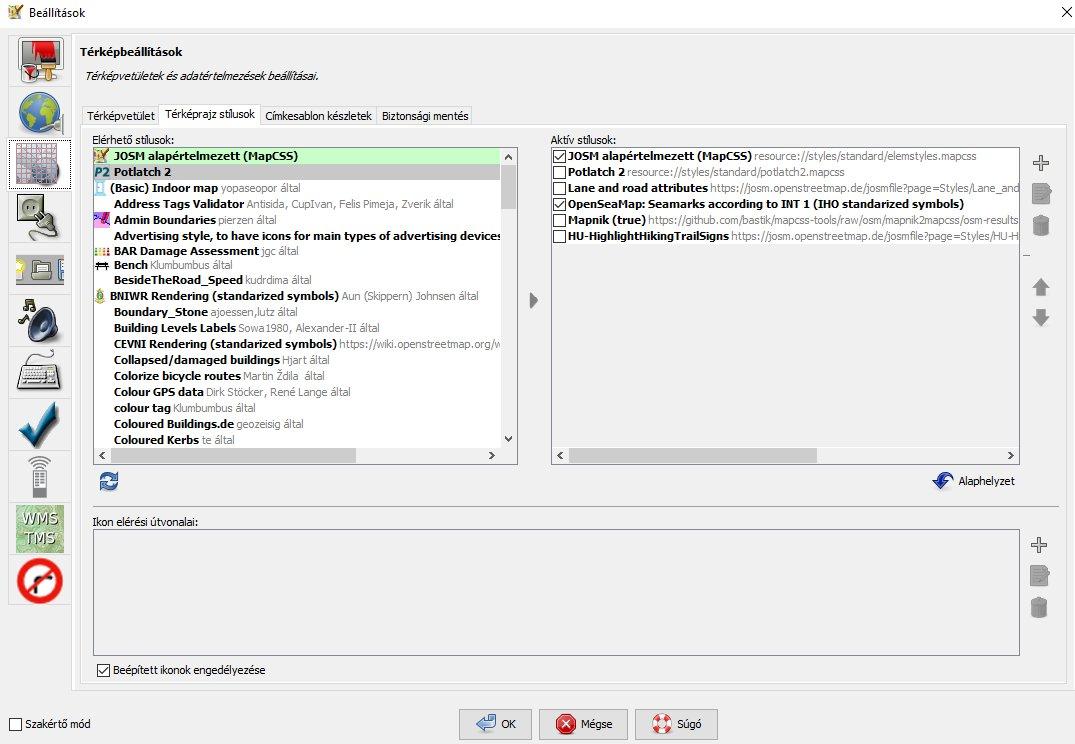Reset styles with the Alaphelyzet button

[x=974, y=481]
